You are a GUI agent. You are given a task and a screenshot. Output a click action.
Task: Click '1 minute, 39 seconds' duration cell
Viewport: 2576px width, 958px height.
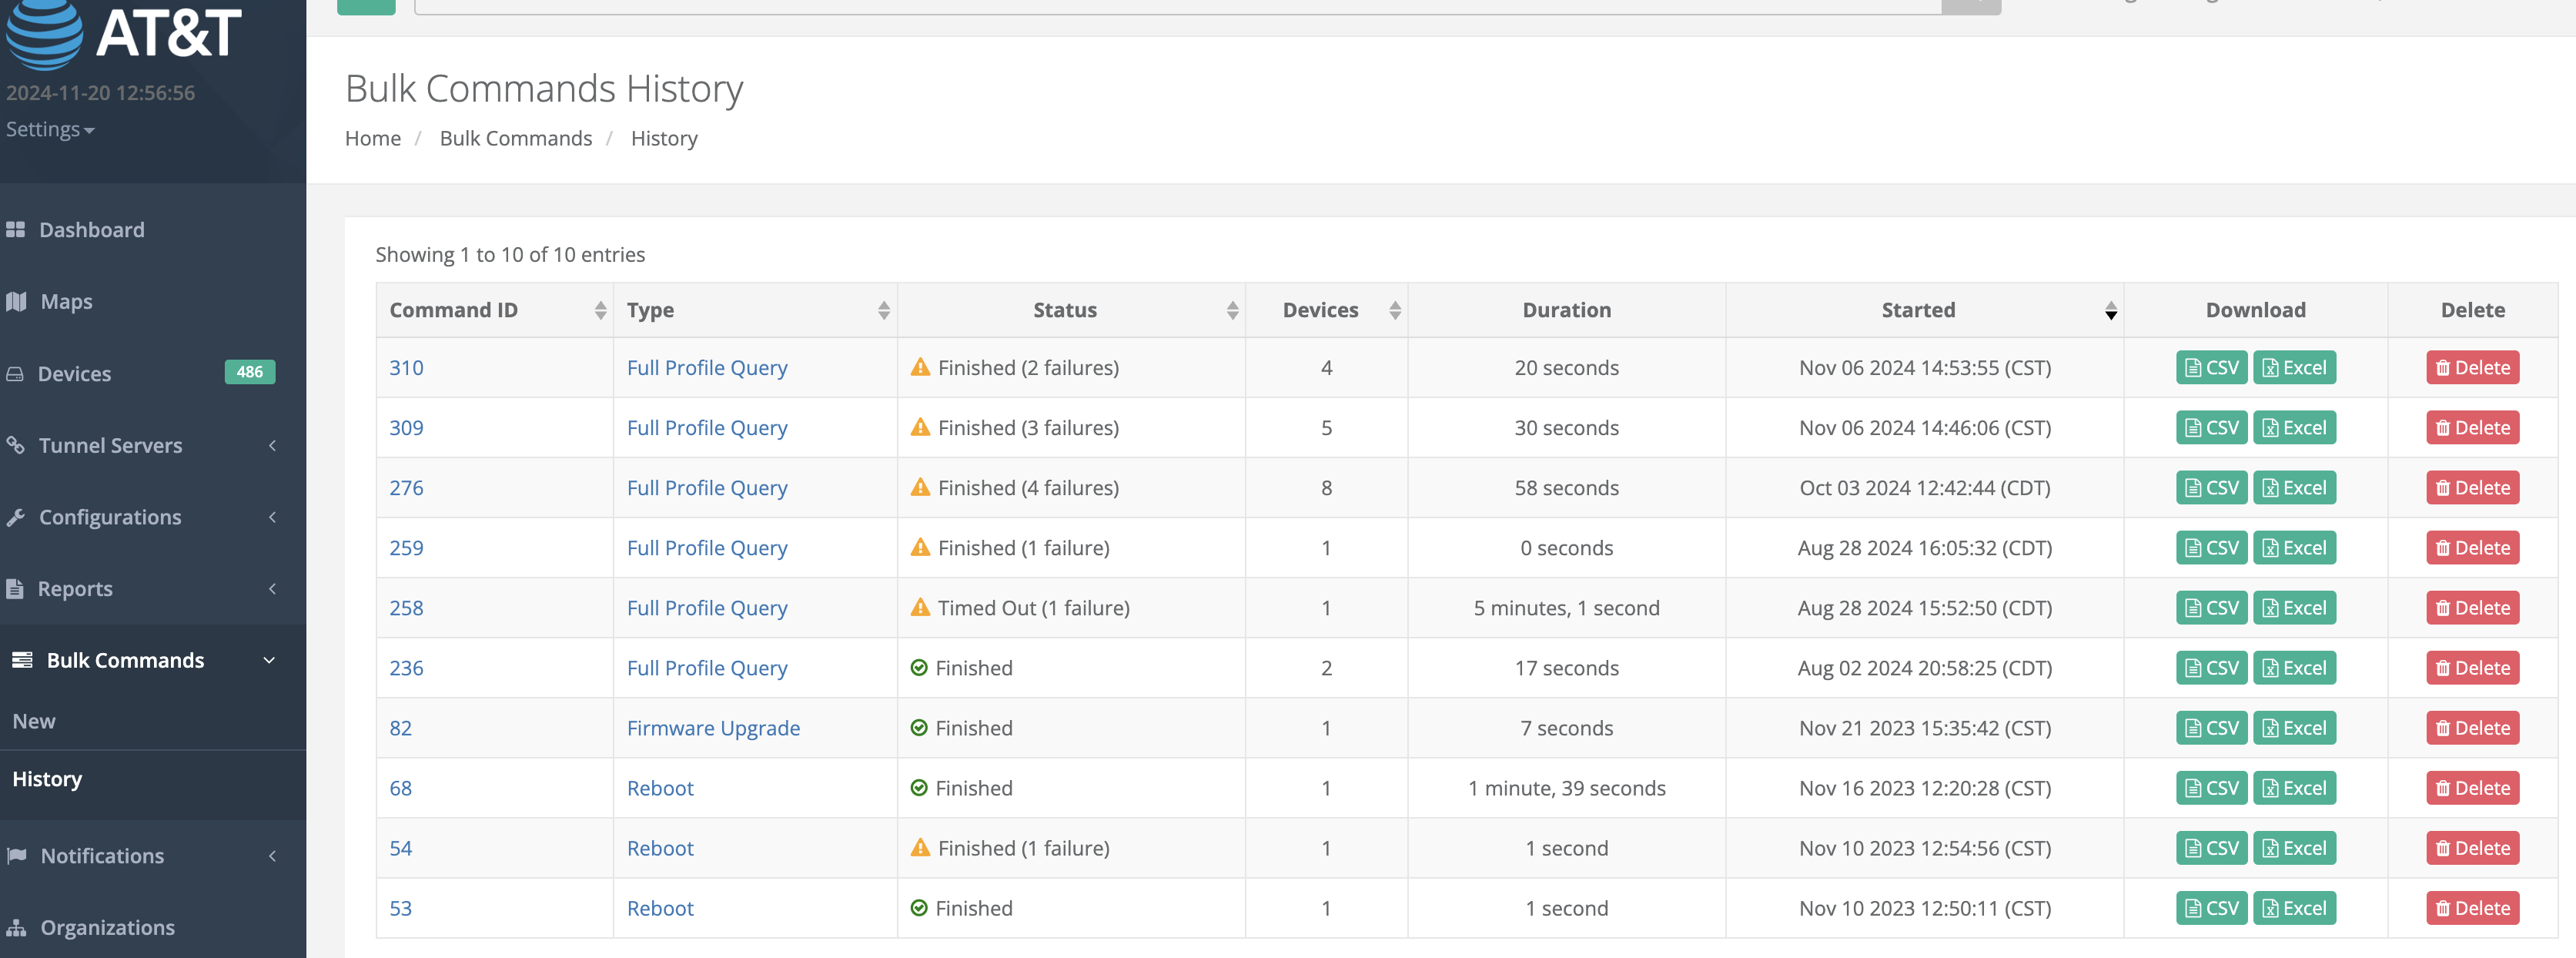click(x=1566, y=789)
